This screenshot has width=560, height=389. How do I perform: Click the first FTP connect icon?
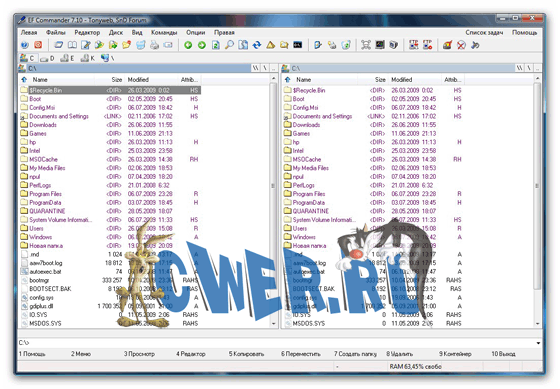(x=414, y=45)
